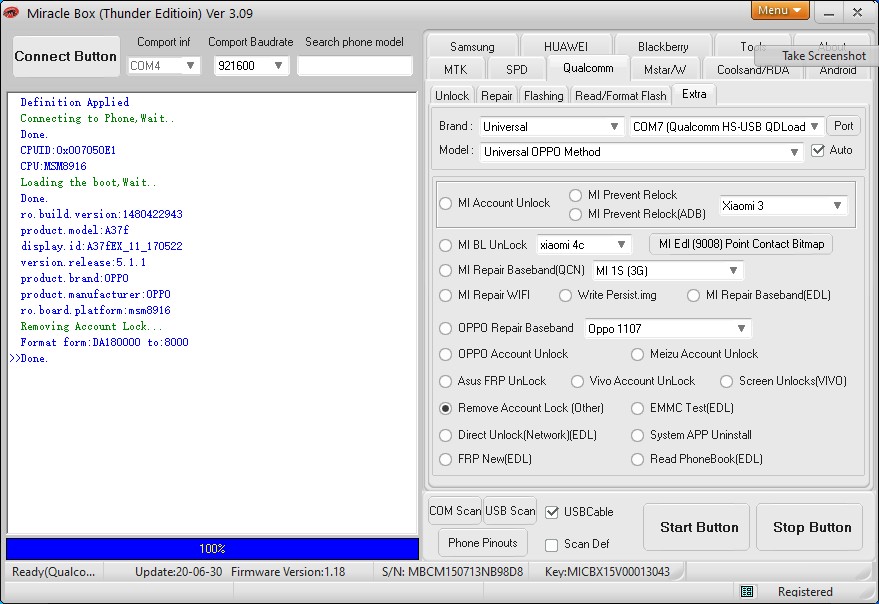Screen dimensions: 879x604
Task: Click the blue 100% progress bar
Action: (x=212, y=548)
